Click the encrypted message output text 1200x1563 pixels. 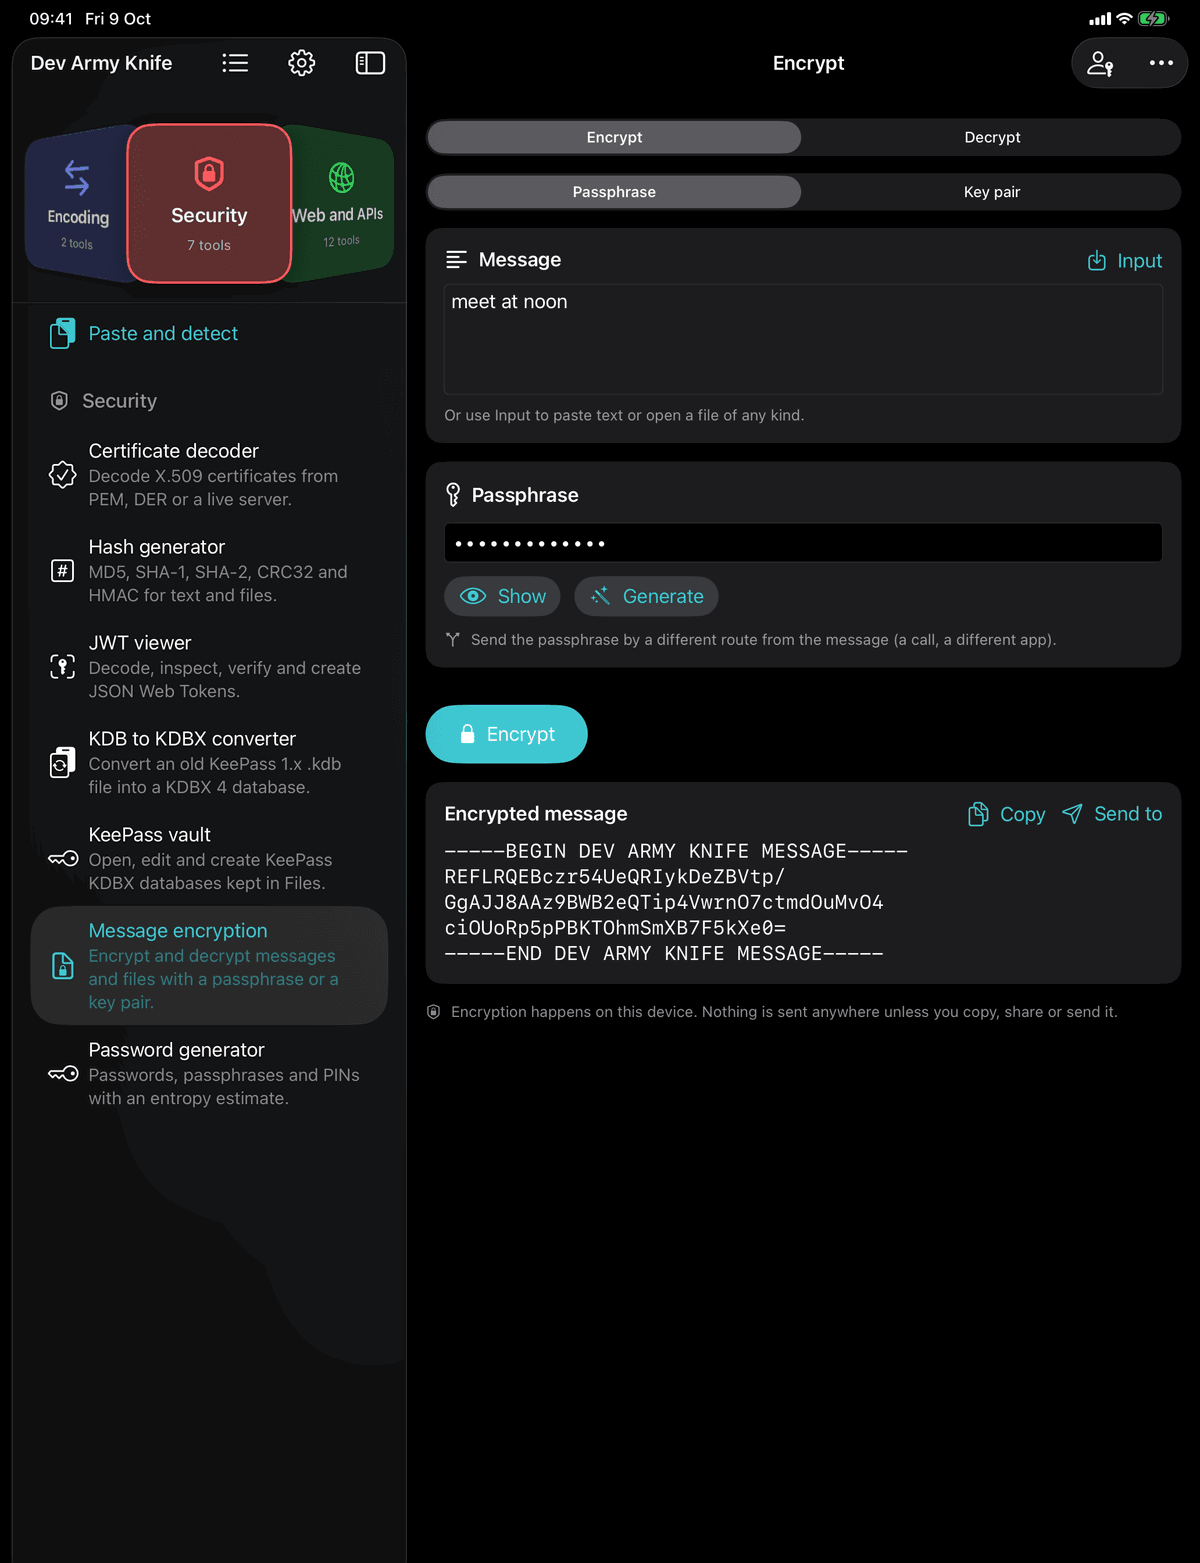pos(676,902)
